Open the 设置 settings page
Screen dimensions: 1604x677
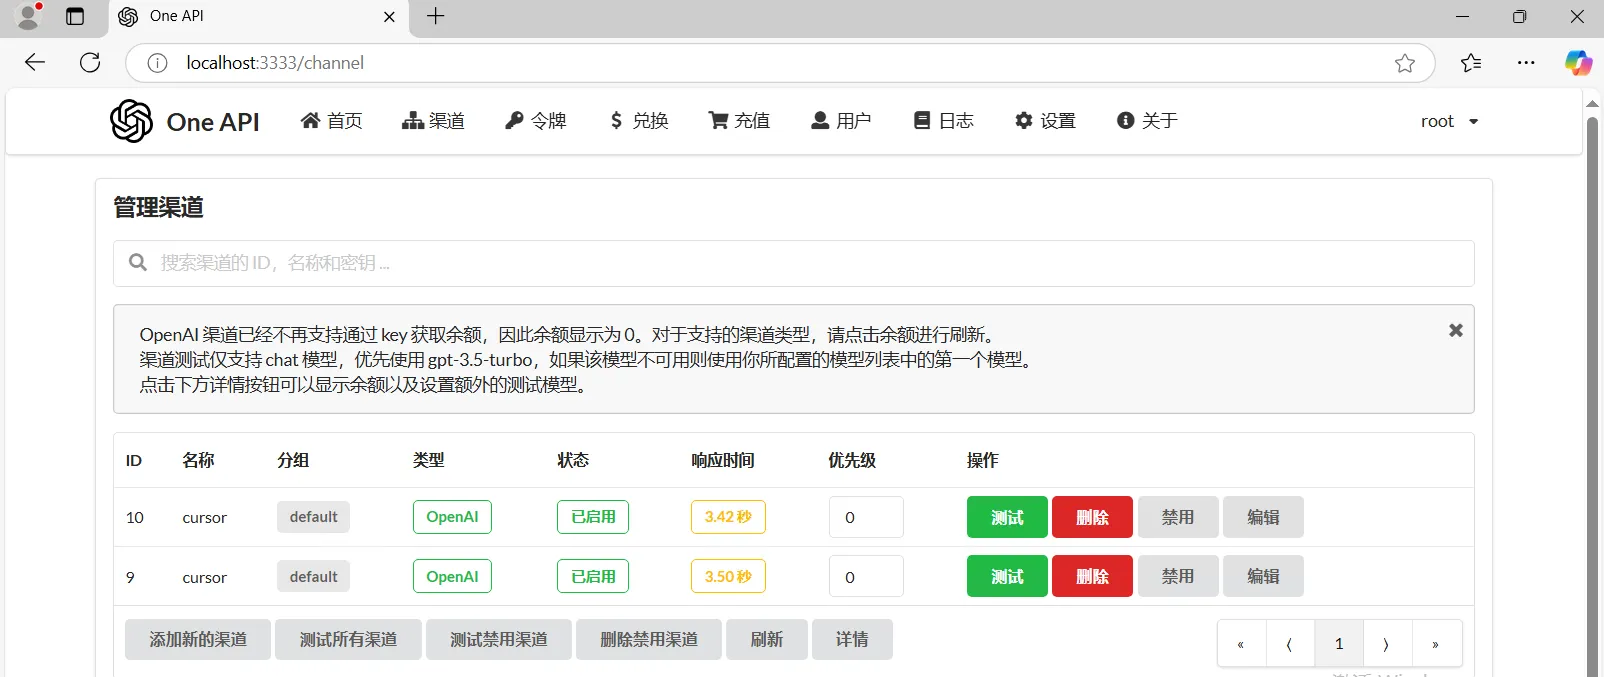(1045, 121)
